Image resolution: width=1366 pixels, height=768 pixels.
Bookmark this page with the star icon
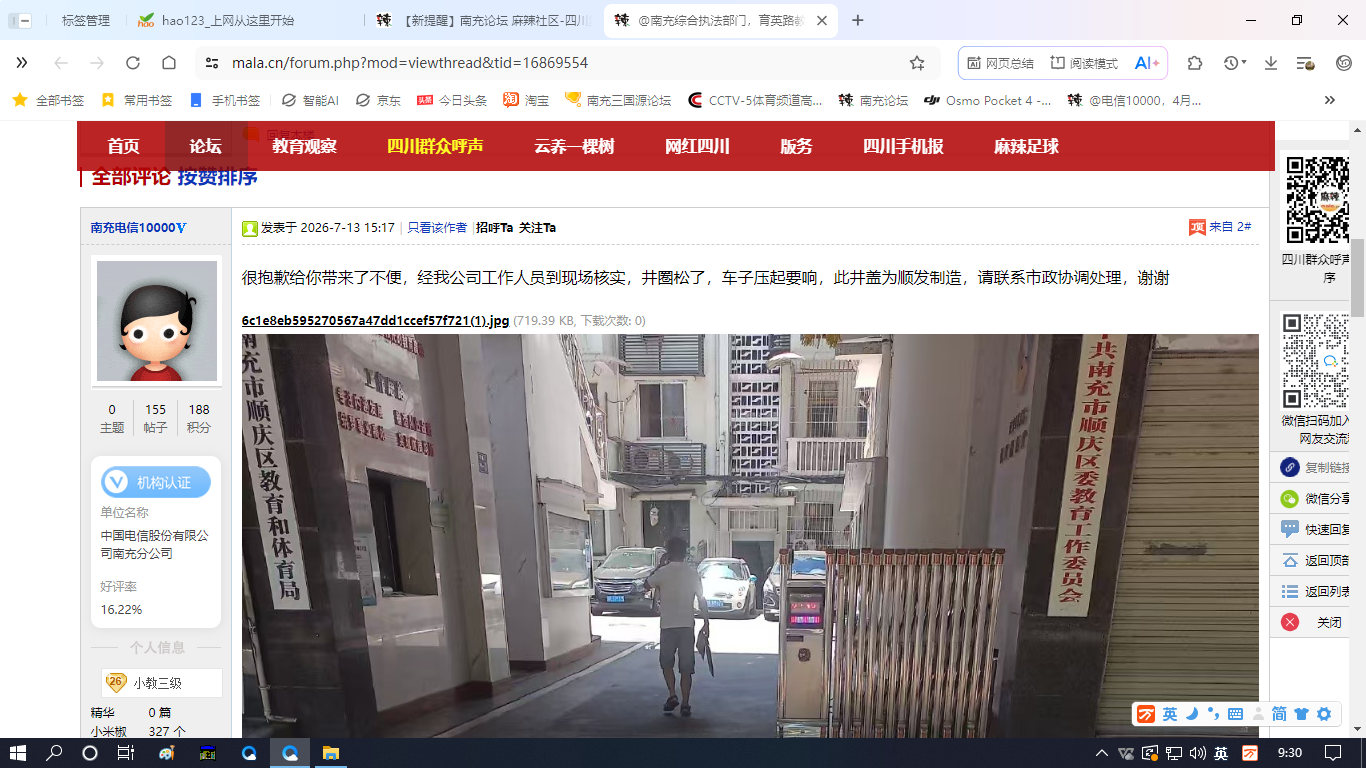[917, 63]
